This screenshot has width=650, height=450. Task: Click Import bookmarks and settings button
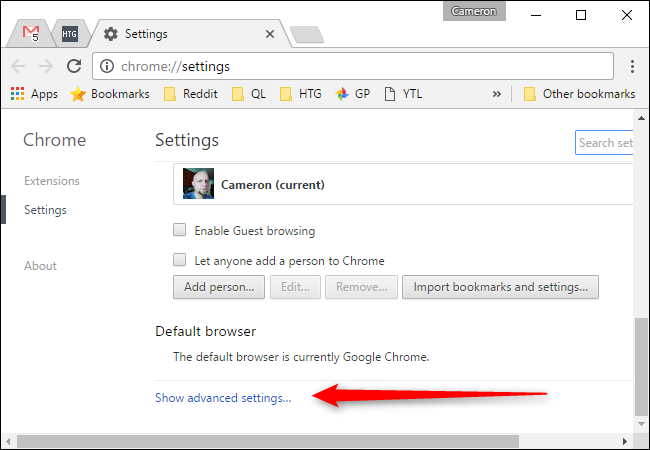click(500, 287)
